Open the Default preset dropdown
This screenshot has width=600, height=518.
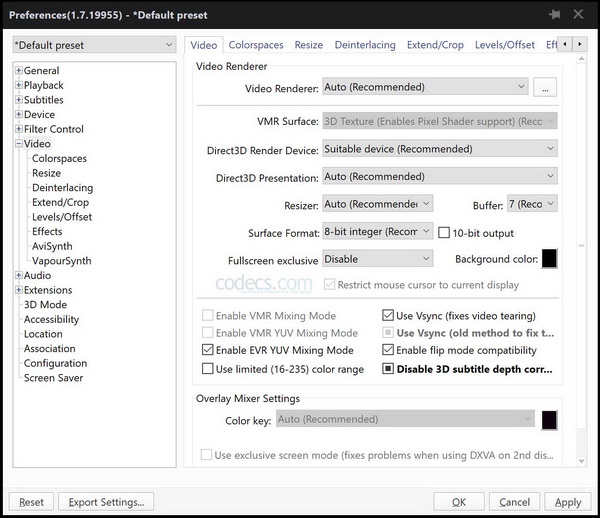(x=93, y=45)
